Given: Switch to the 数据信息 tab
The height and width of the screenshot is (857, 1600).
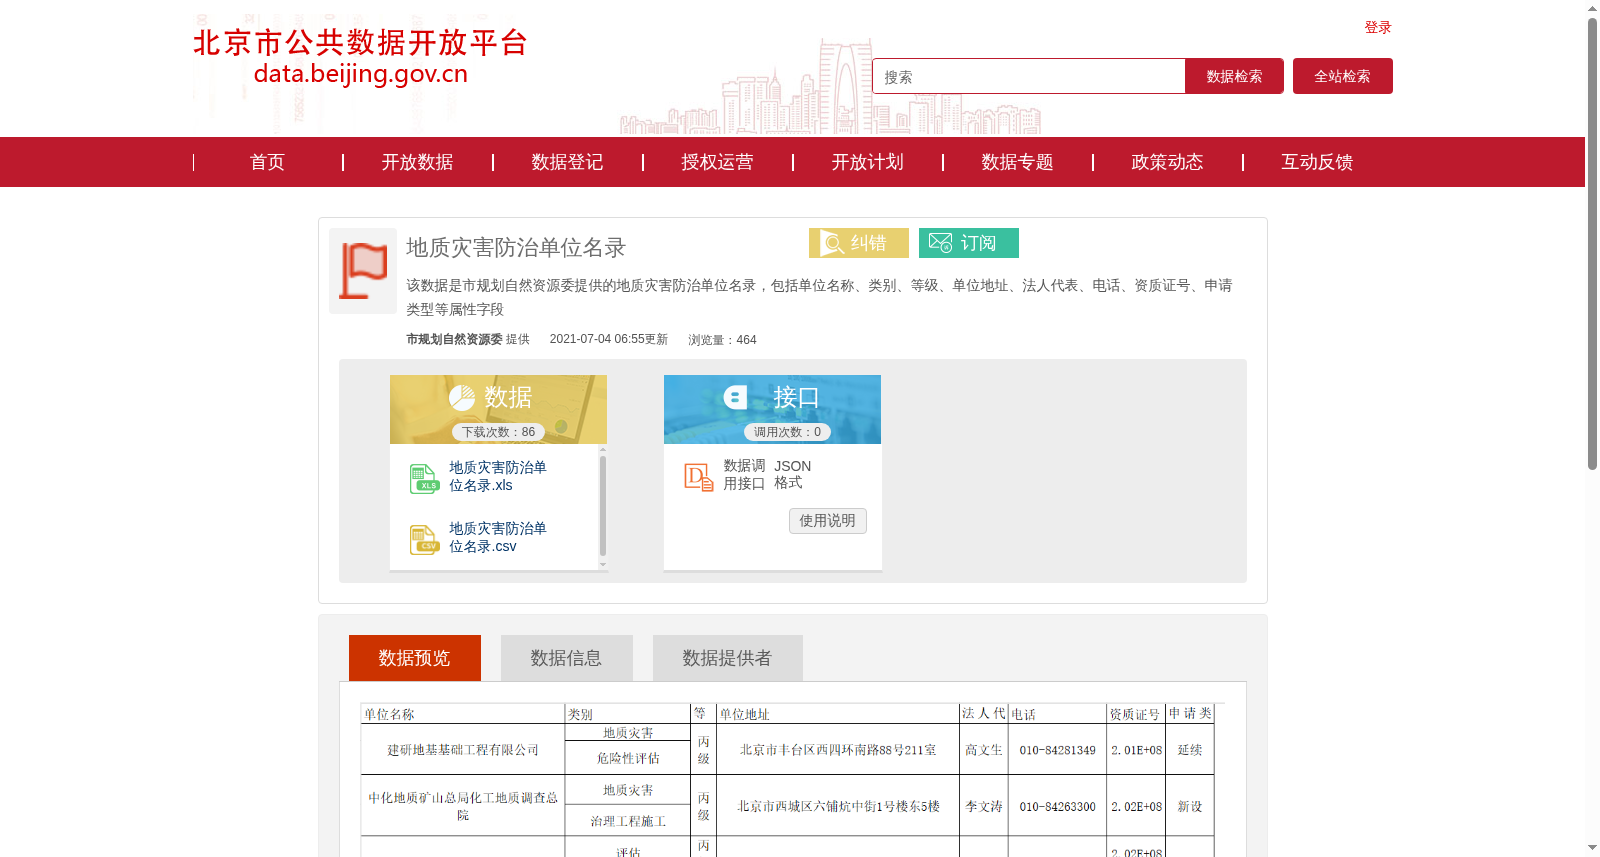Looking at the screenshot, I should [567, 658].
